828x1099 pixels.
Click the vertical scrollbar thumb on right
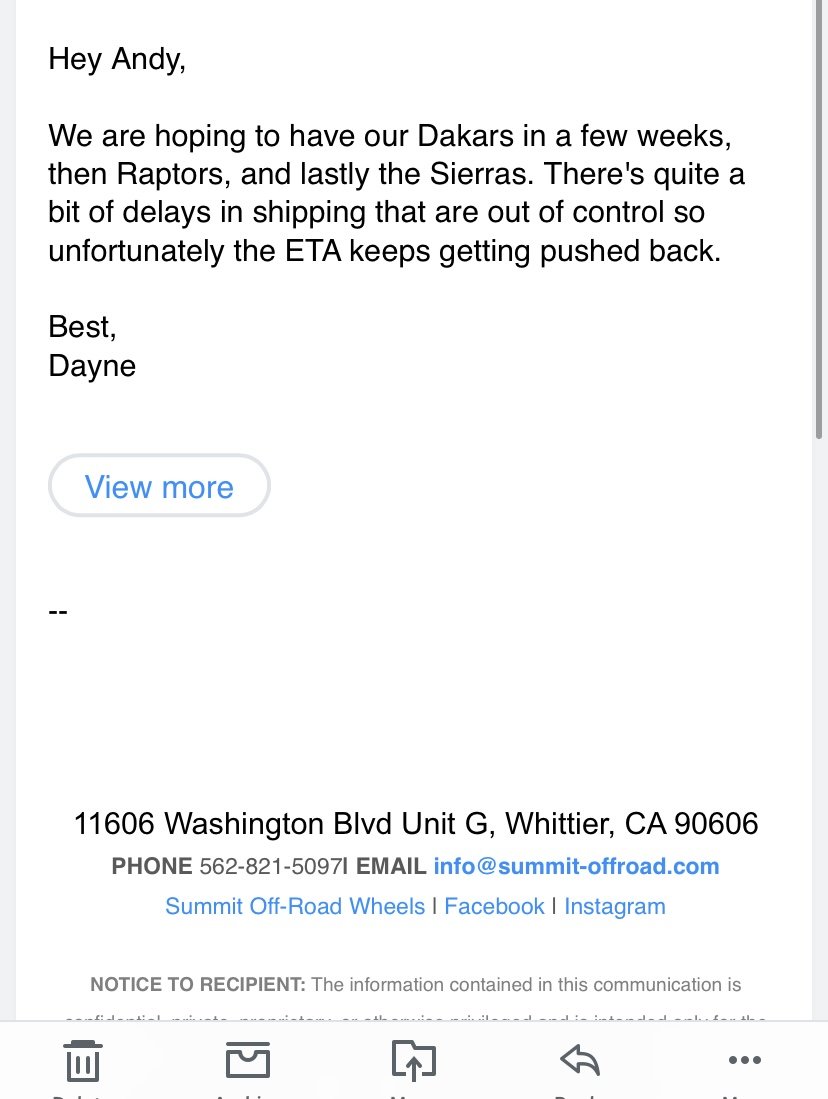pyautogui.click(x=819, y=219)
